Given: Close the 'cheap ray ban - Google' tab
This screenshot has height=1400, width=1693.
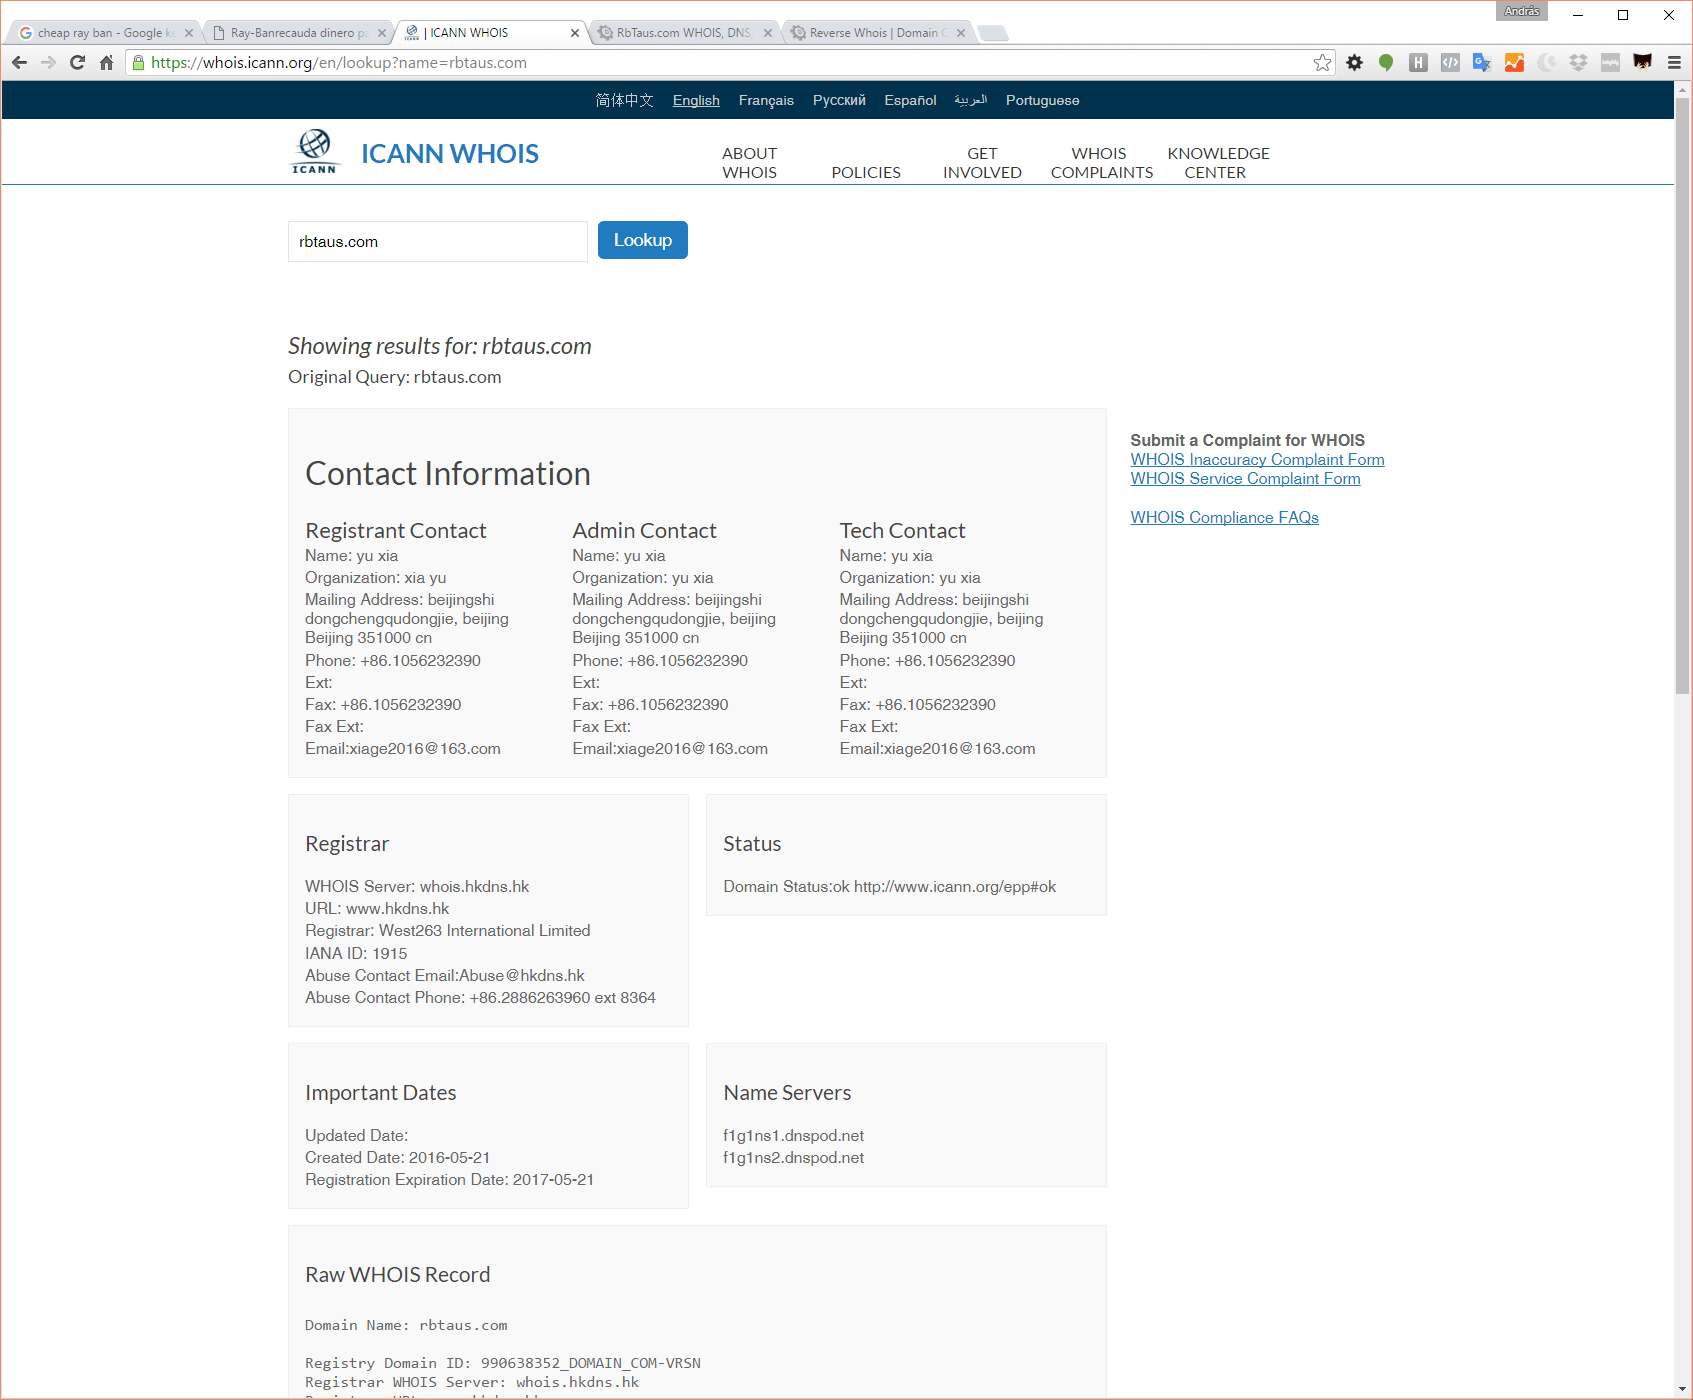Looking at the screenshot, I should click(189, 33).
